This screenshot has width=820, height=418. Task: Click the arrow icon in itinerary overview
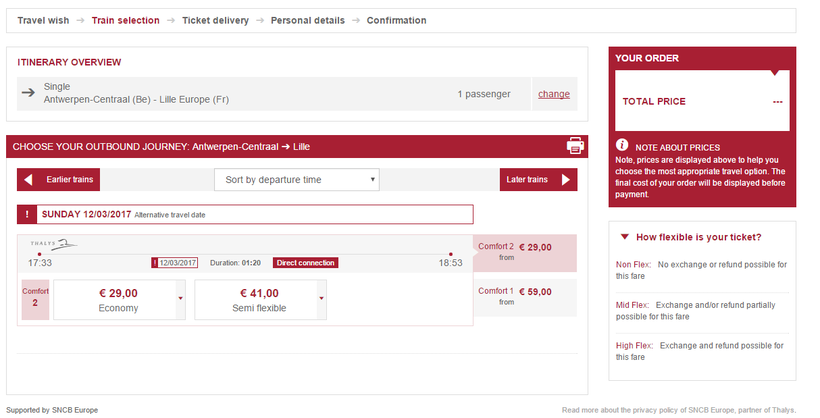tap(29, 94)
